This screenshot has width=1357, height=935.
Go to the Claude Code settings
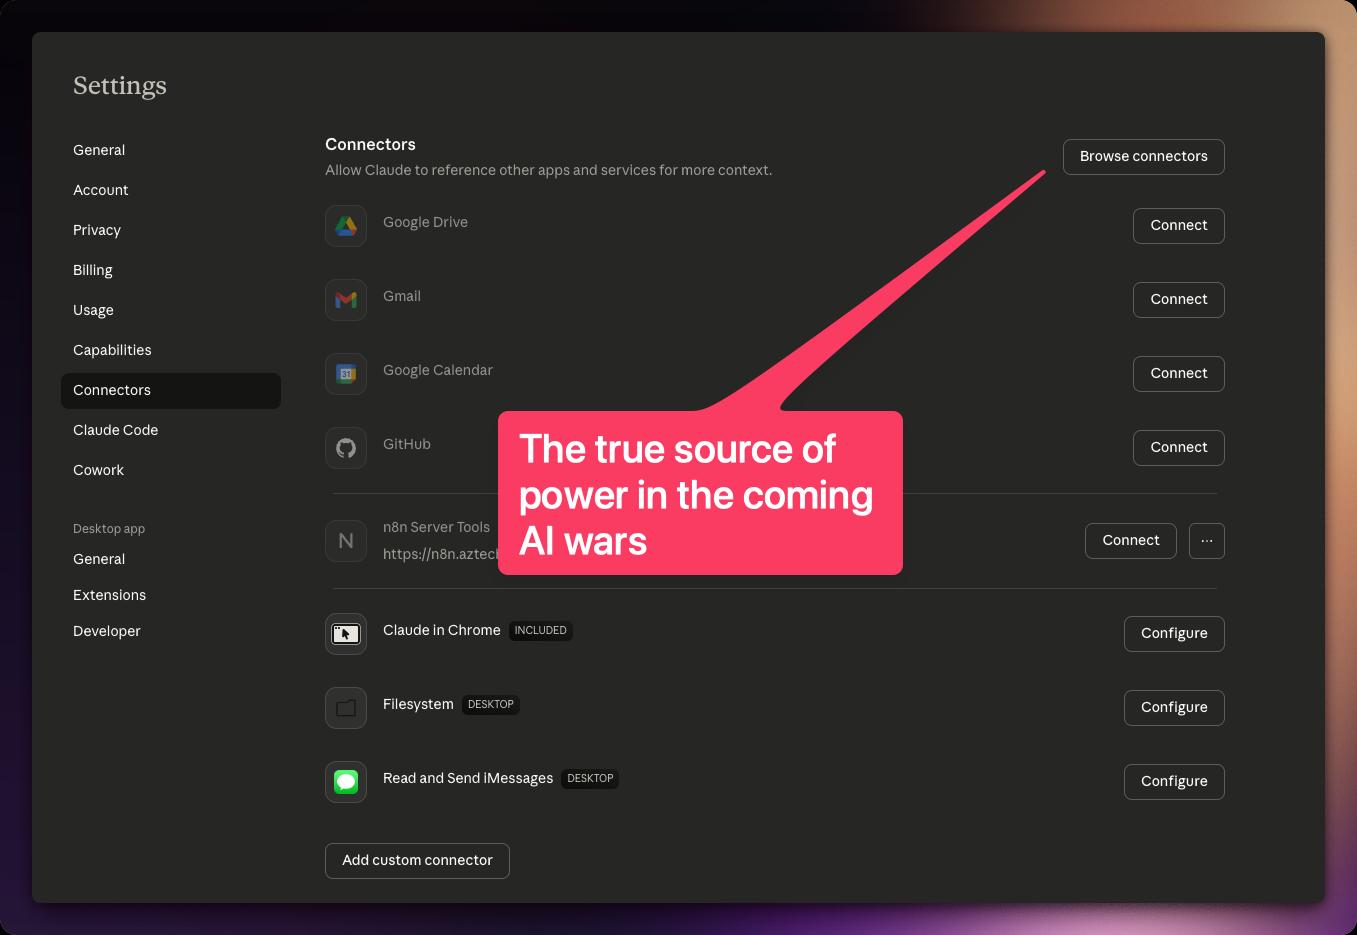tap(115, 430)
